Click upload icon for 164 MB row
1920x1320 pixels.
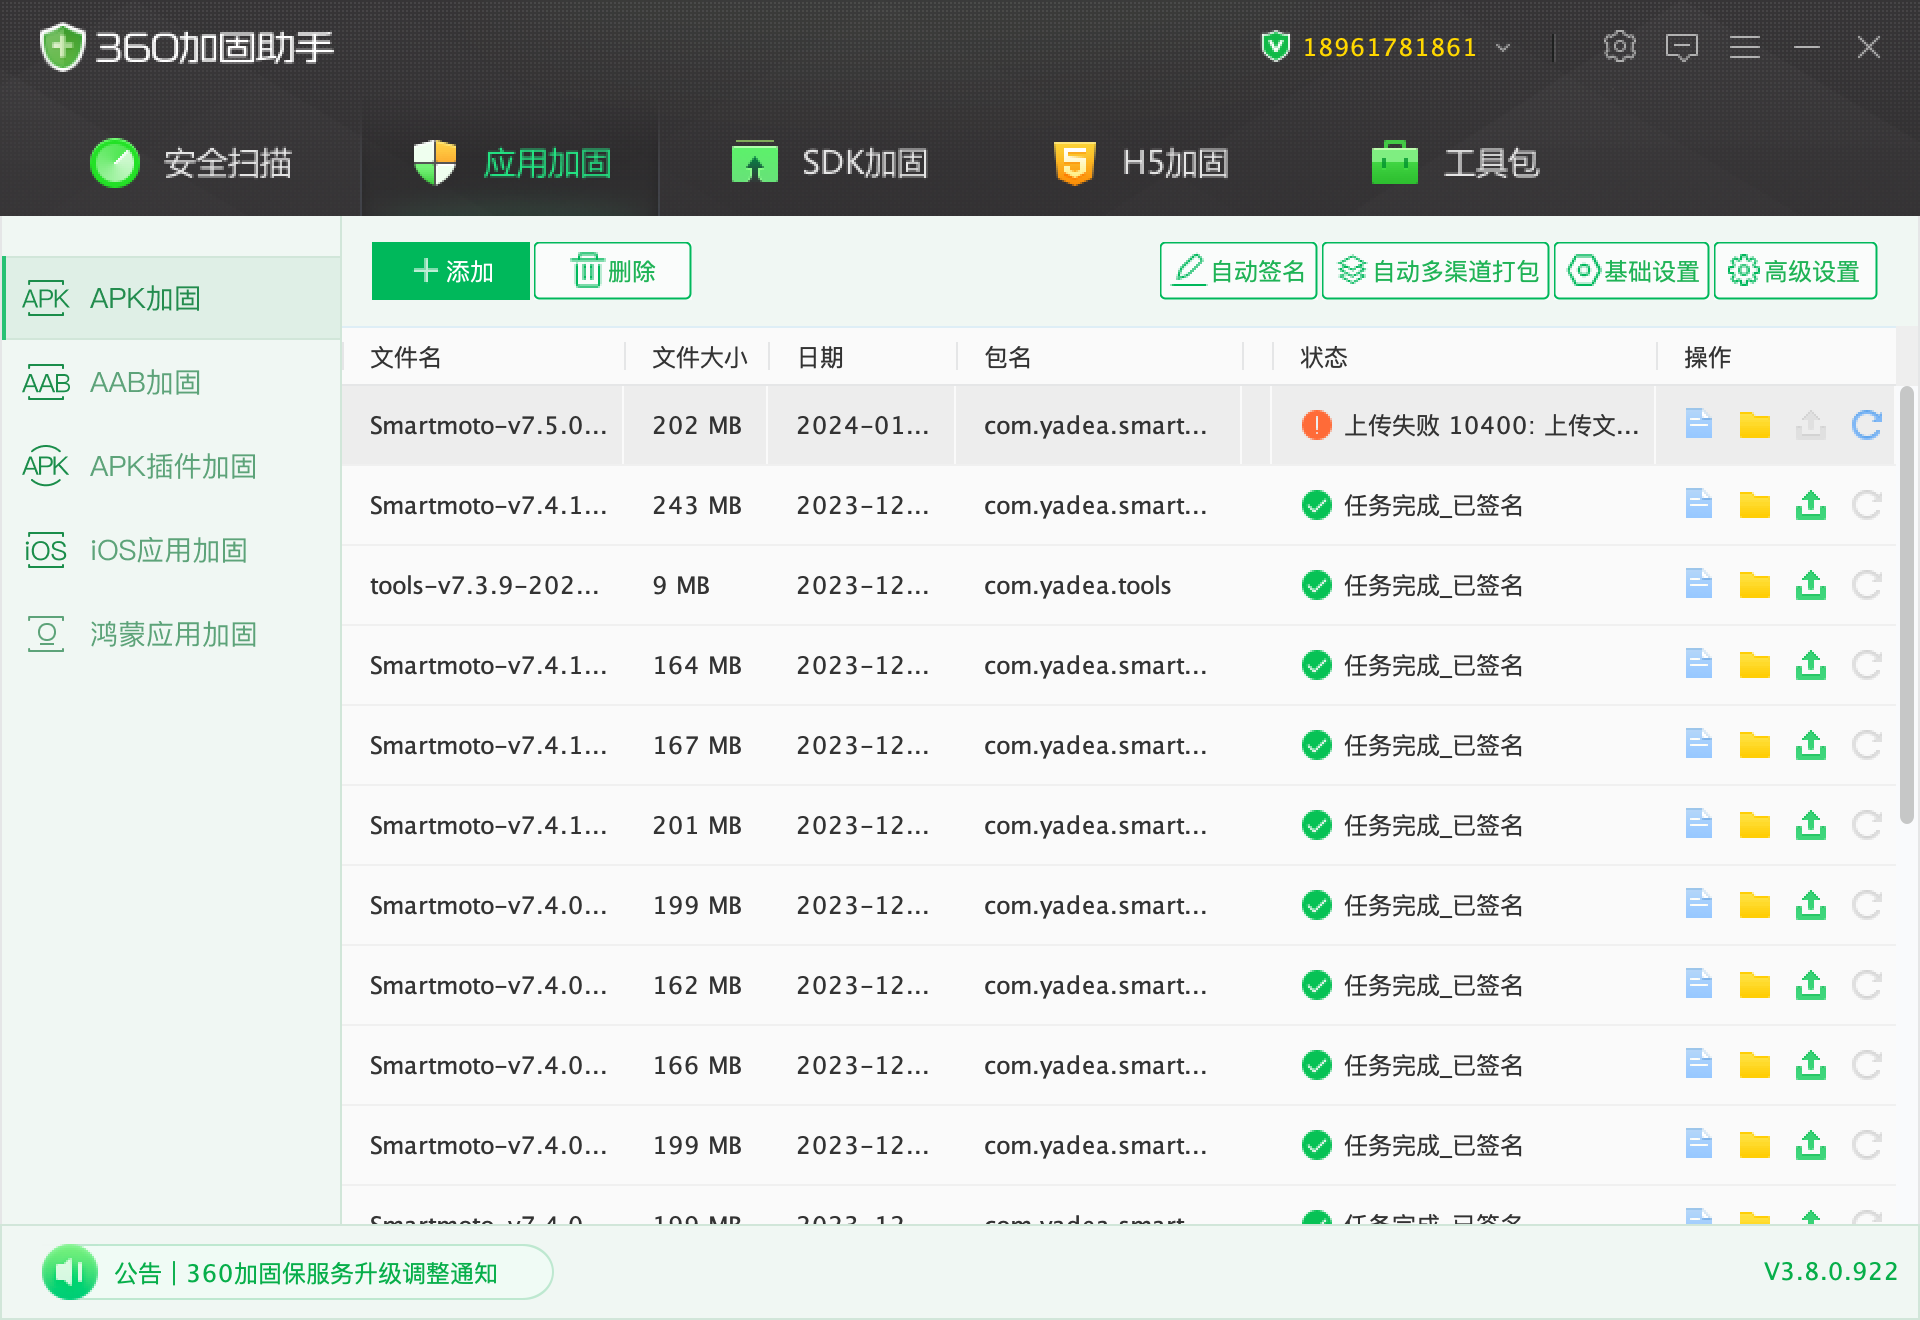click(x=1810, y=665)
